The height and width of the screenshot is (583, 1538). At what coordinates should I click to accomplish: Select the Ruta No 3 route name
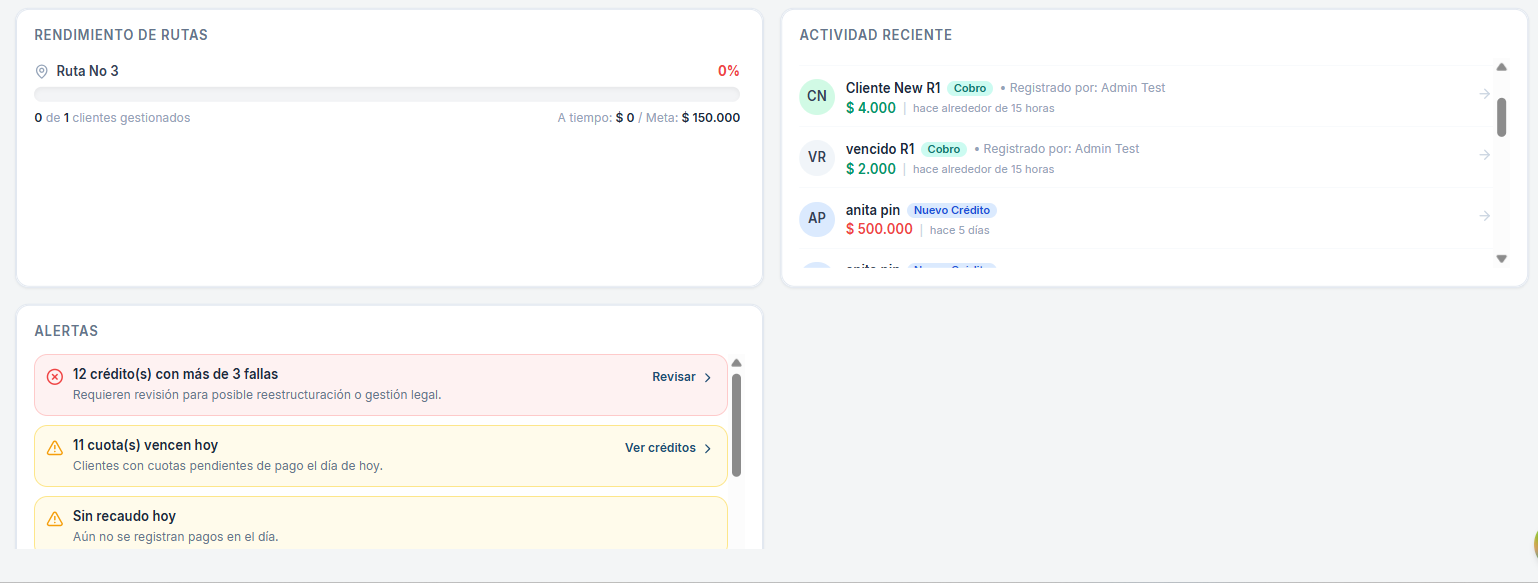point(87,71)
